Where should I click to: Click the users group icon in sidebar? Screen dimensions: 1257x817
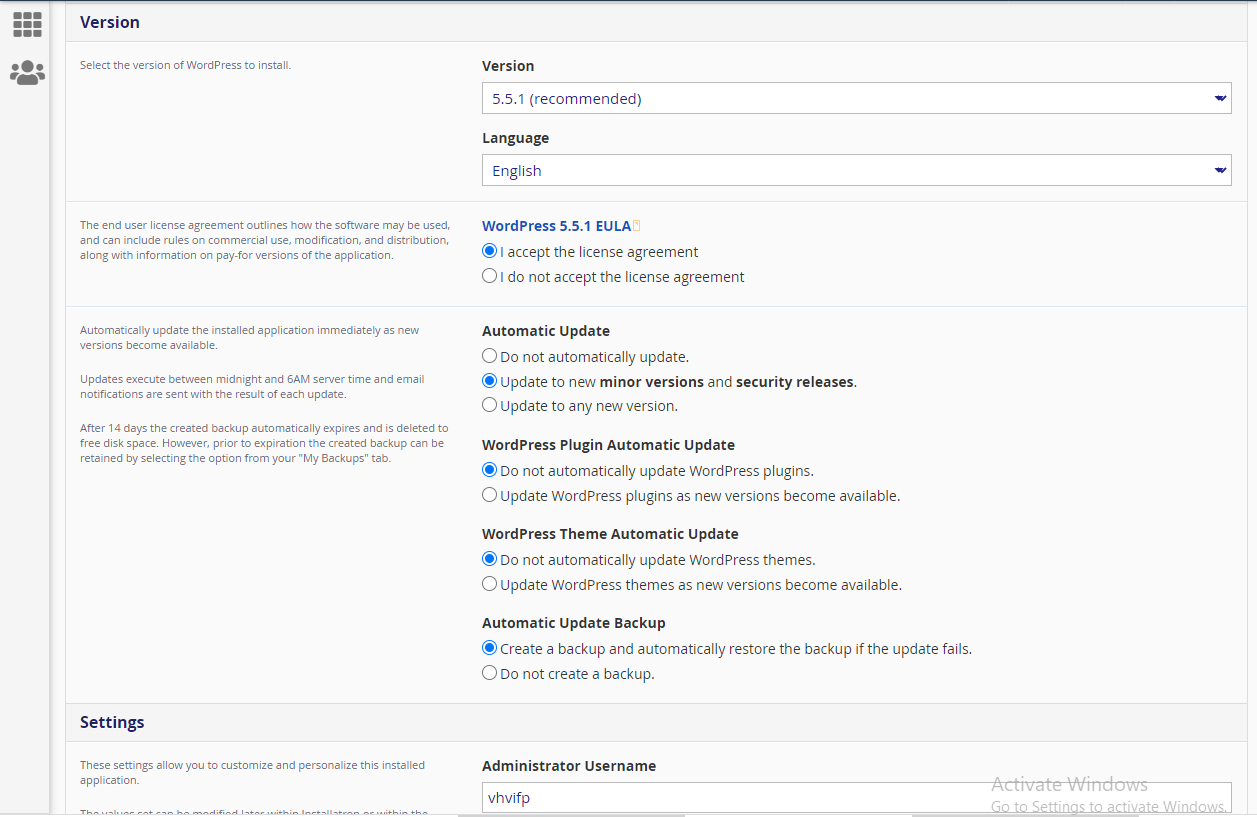[27, 73]
